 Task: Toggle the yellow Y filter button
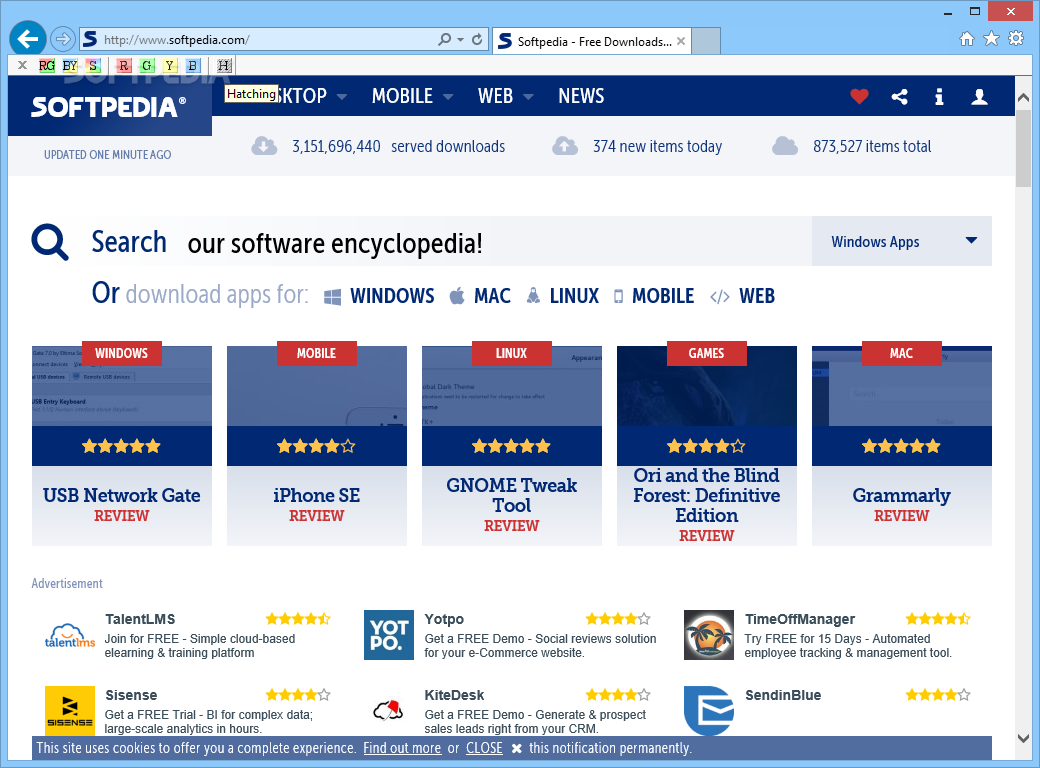coord(170,65)
